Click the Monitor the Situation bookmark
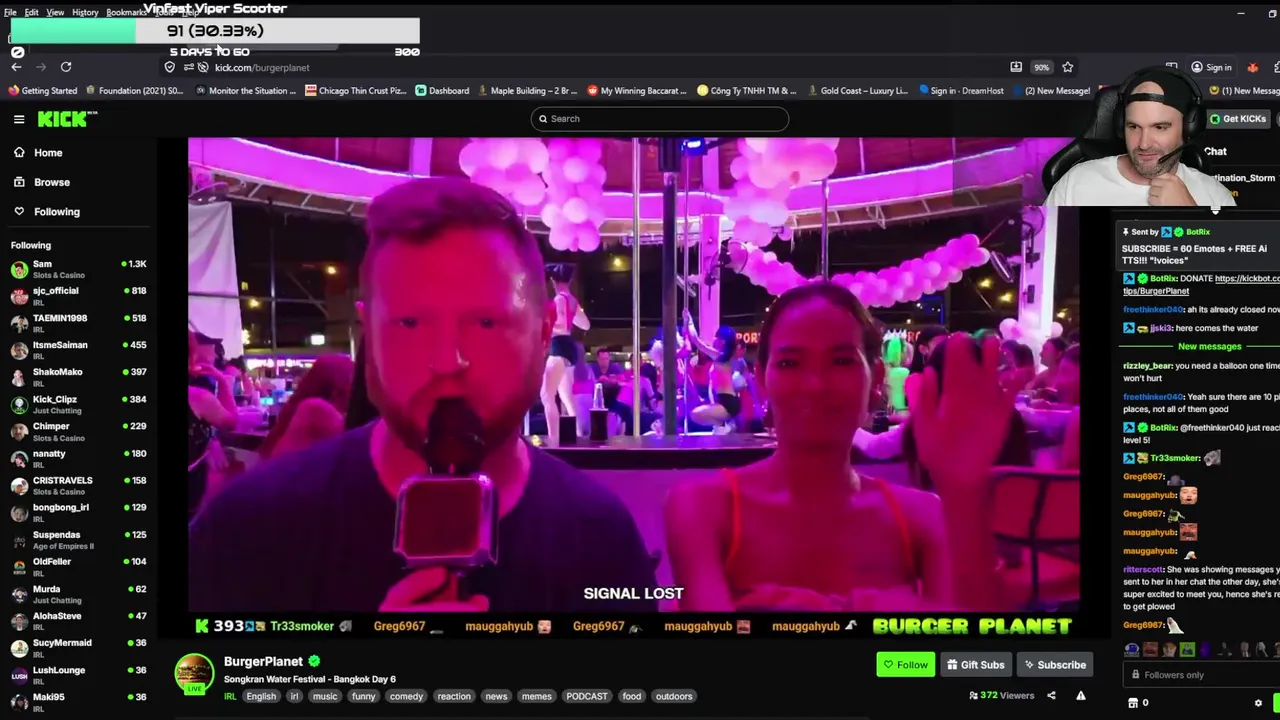 point(246,91)
